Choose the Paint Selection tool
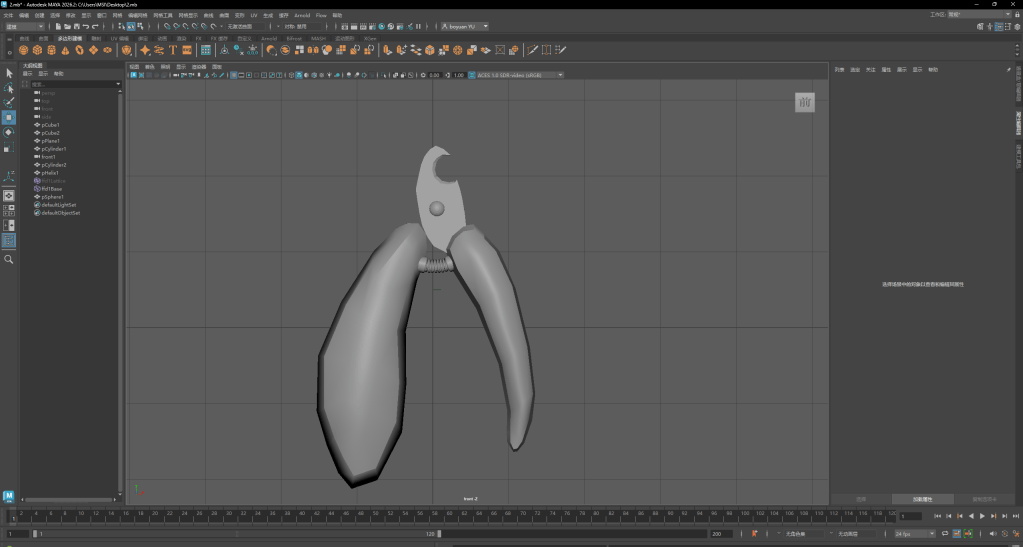1023x547 pixels. point(9,102)
